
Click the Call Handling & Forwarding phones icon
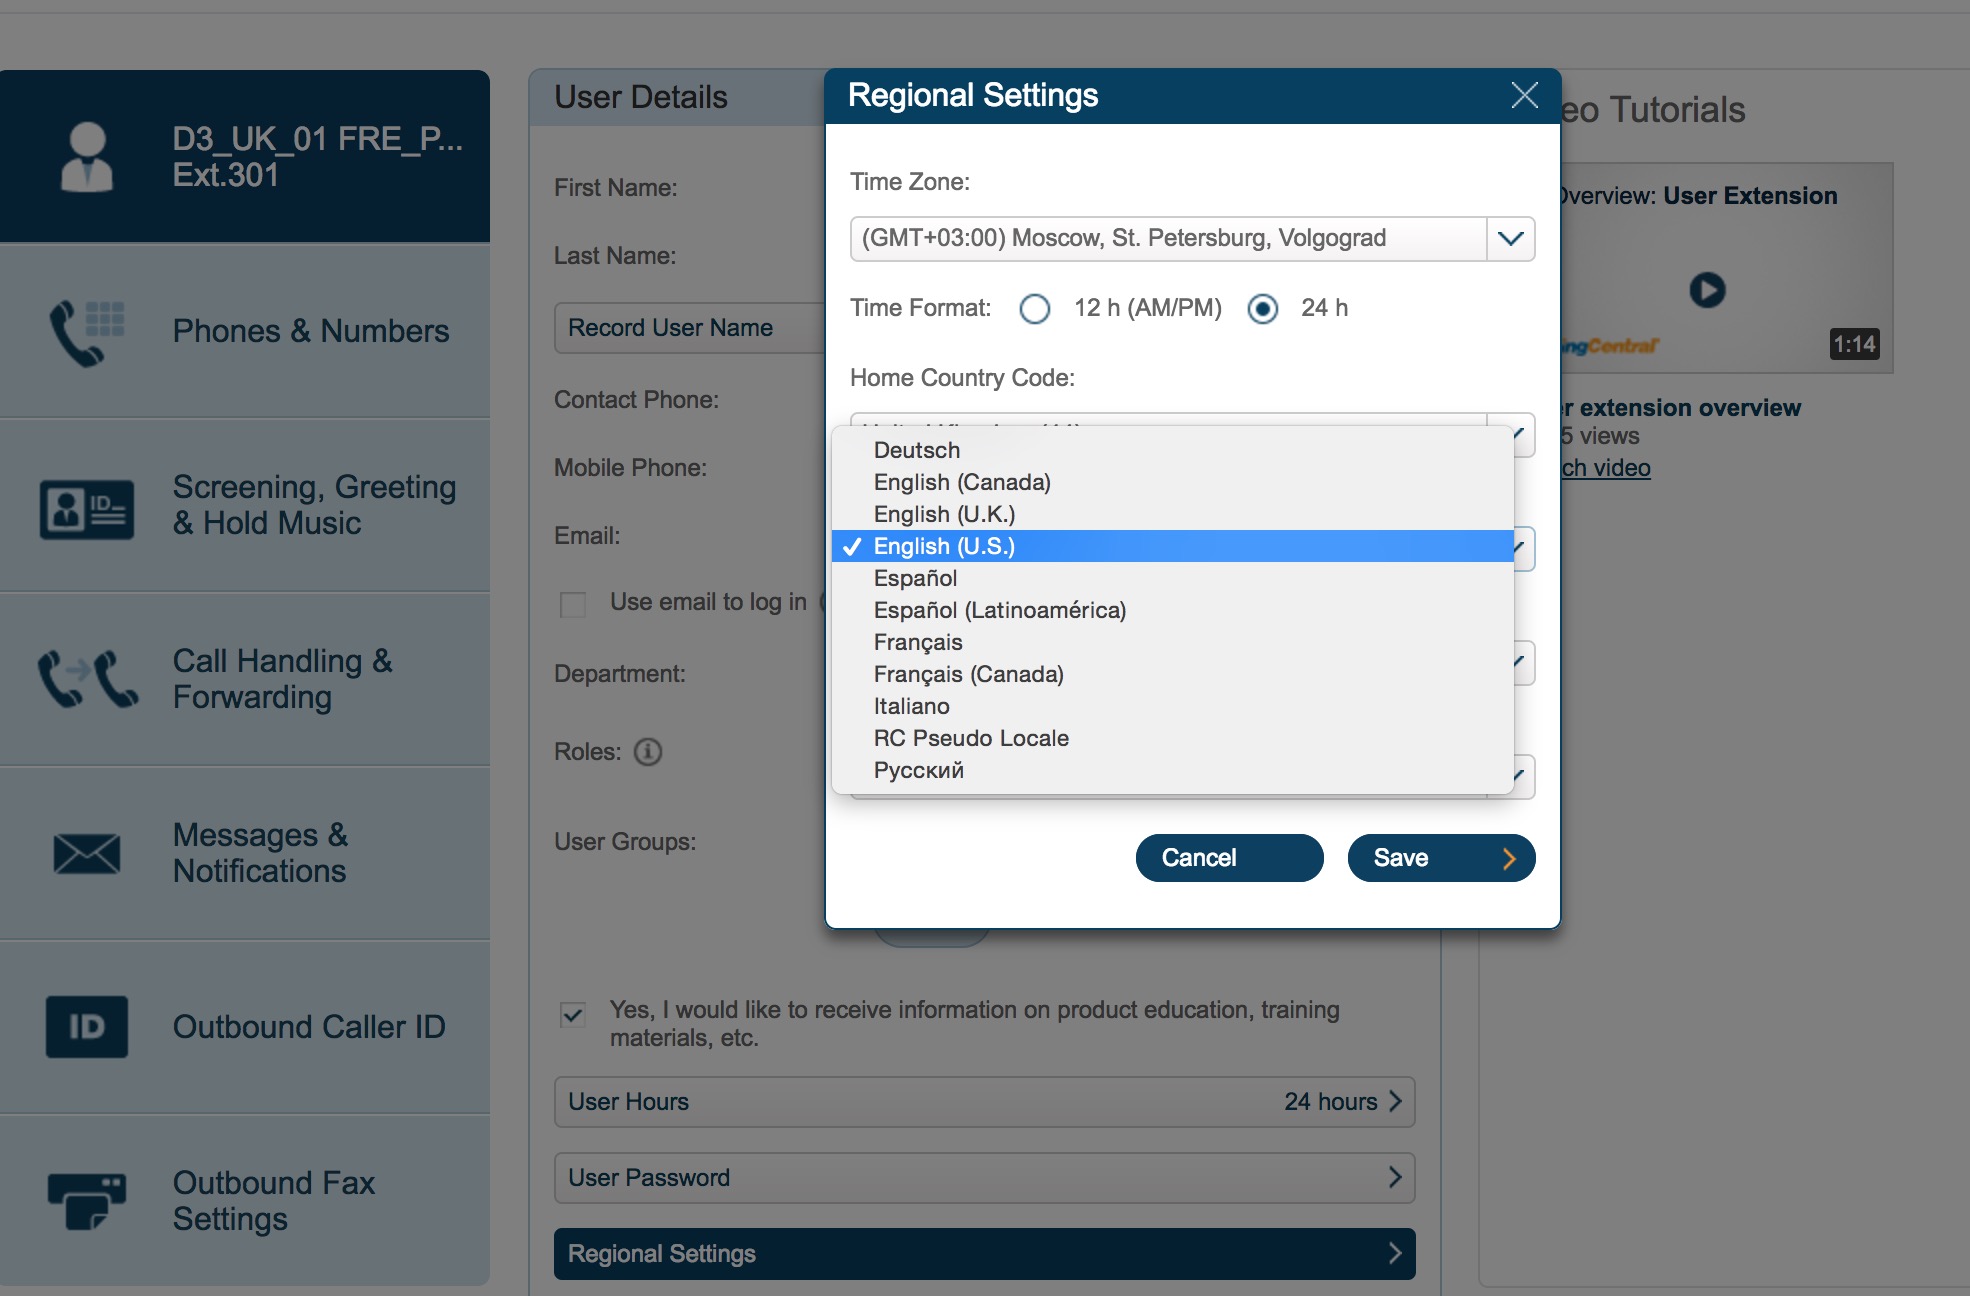tap(88, 679)
